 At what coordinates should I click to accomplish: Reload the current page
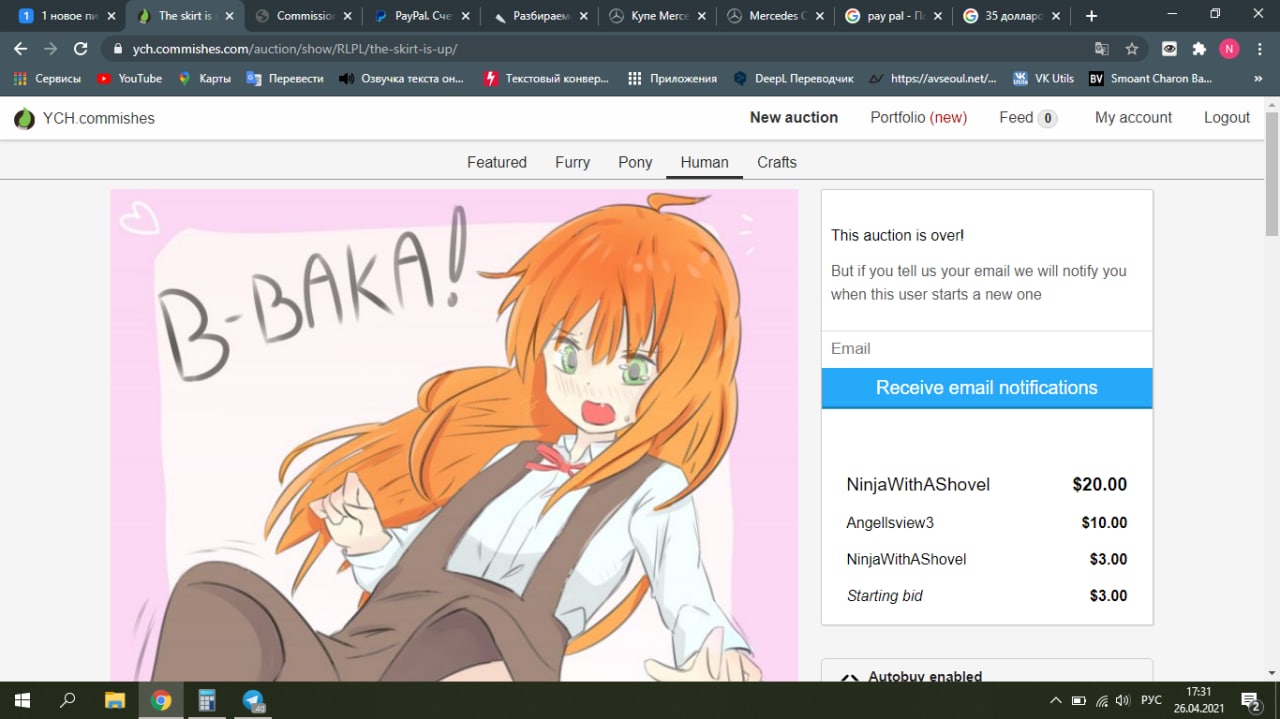click(81, 48)
